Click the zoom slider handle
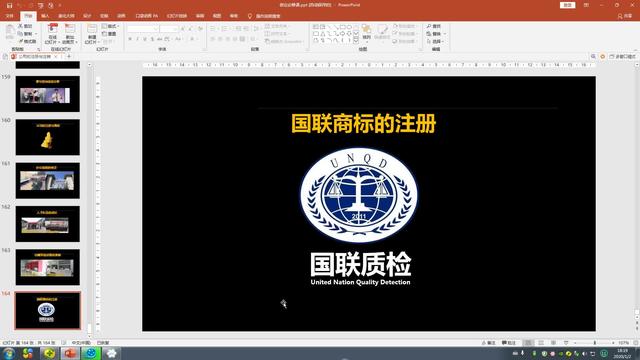The width and height of the screenshot is (640, 360). coord(595,343)
